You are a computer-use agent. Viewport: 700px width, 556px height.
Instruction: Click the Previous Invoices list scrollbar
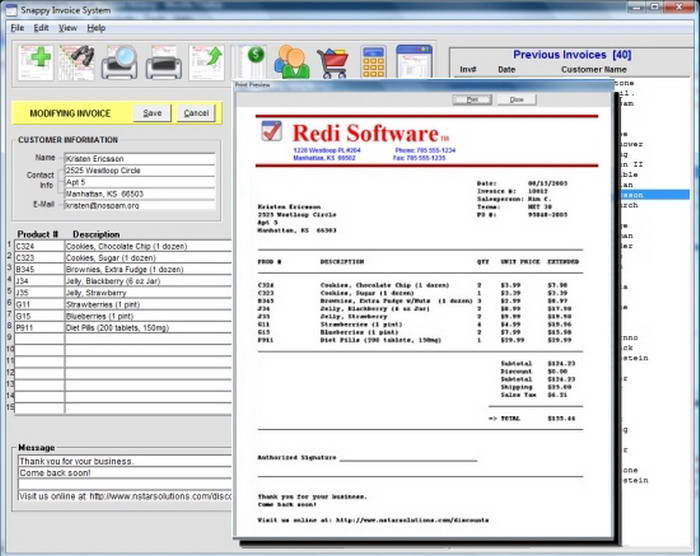693,300
